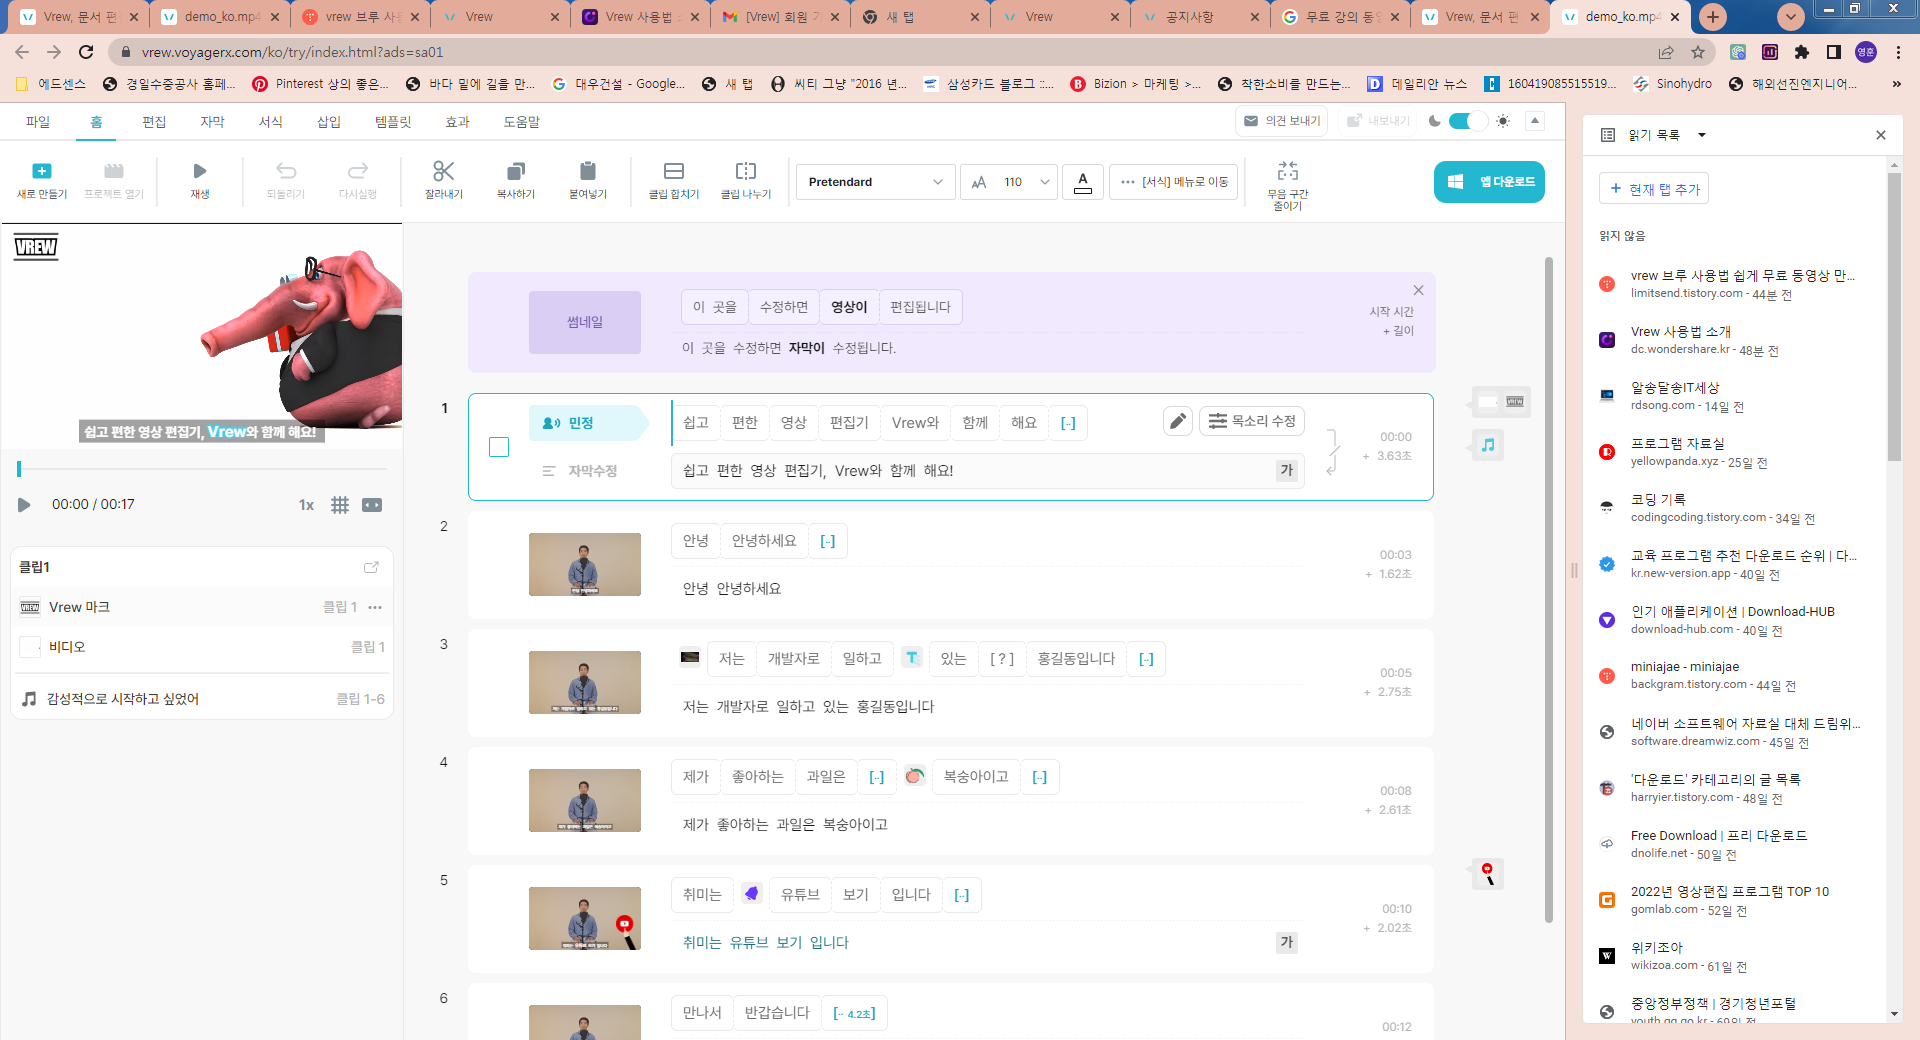Toggle the brightness sun icon
This screenshot has width=1920, height=1040.
pos(1503,121)
